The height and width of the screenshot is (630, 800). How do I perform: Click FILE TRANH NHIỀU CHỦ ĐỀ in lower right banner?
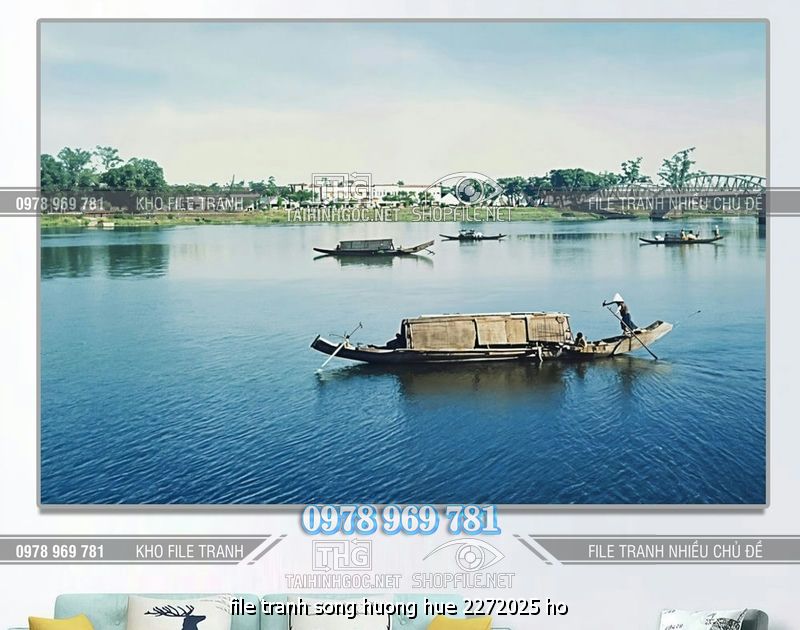675,551
